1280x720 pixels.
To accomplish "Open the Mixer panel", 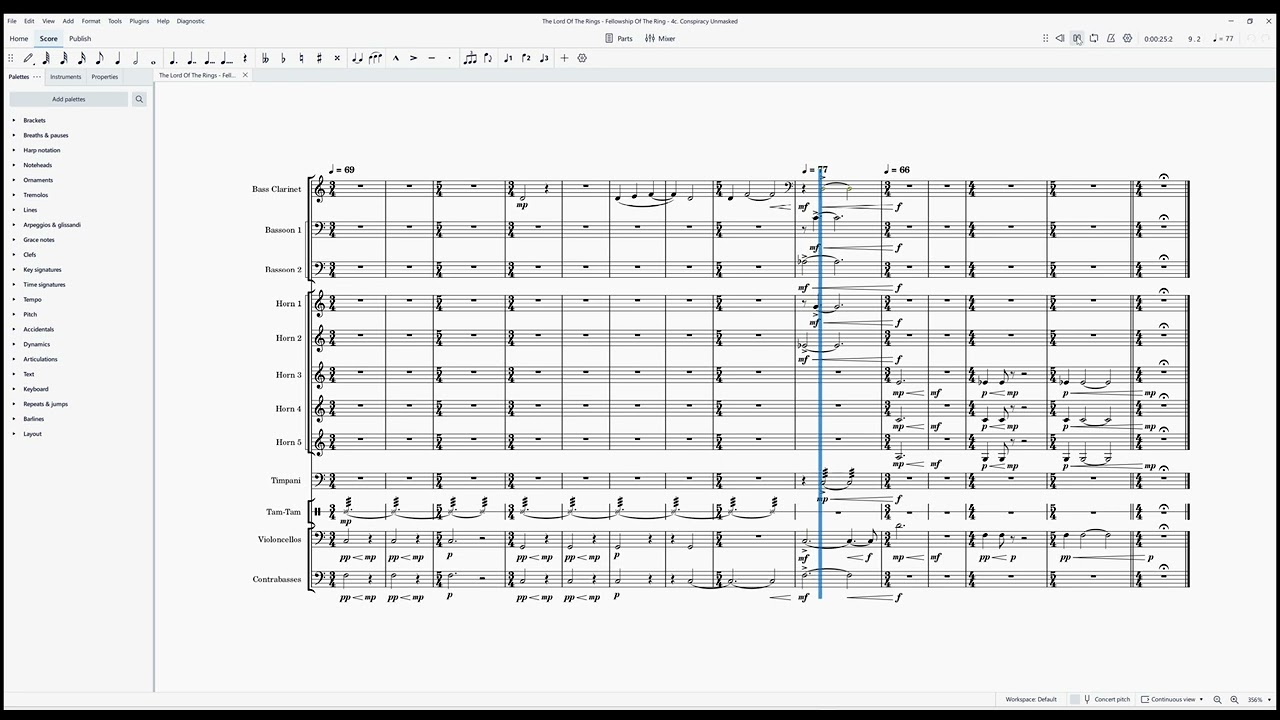I will tap(660, 39).
